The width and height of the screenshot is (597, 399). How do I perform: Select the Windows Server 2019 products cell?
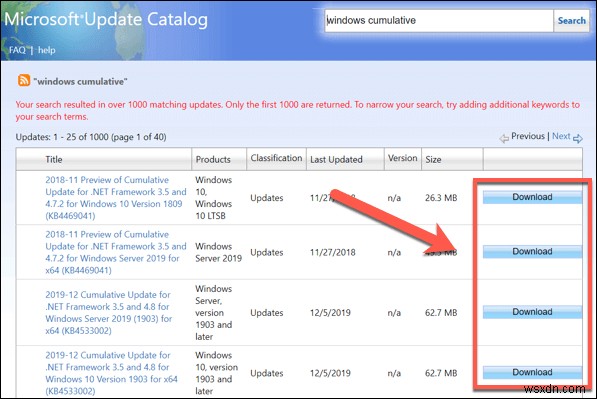coord(219,252)
